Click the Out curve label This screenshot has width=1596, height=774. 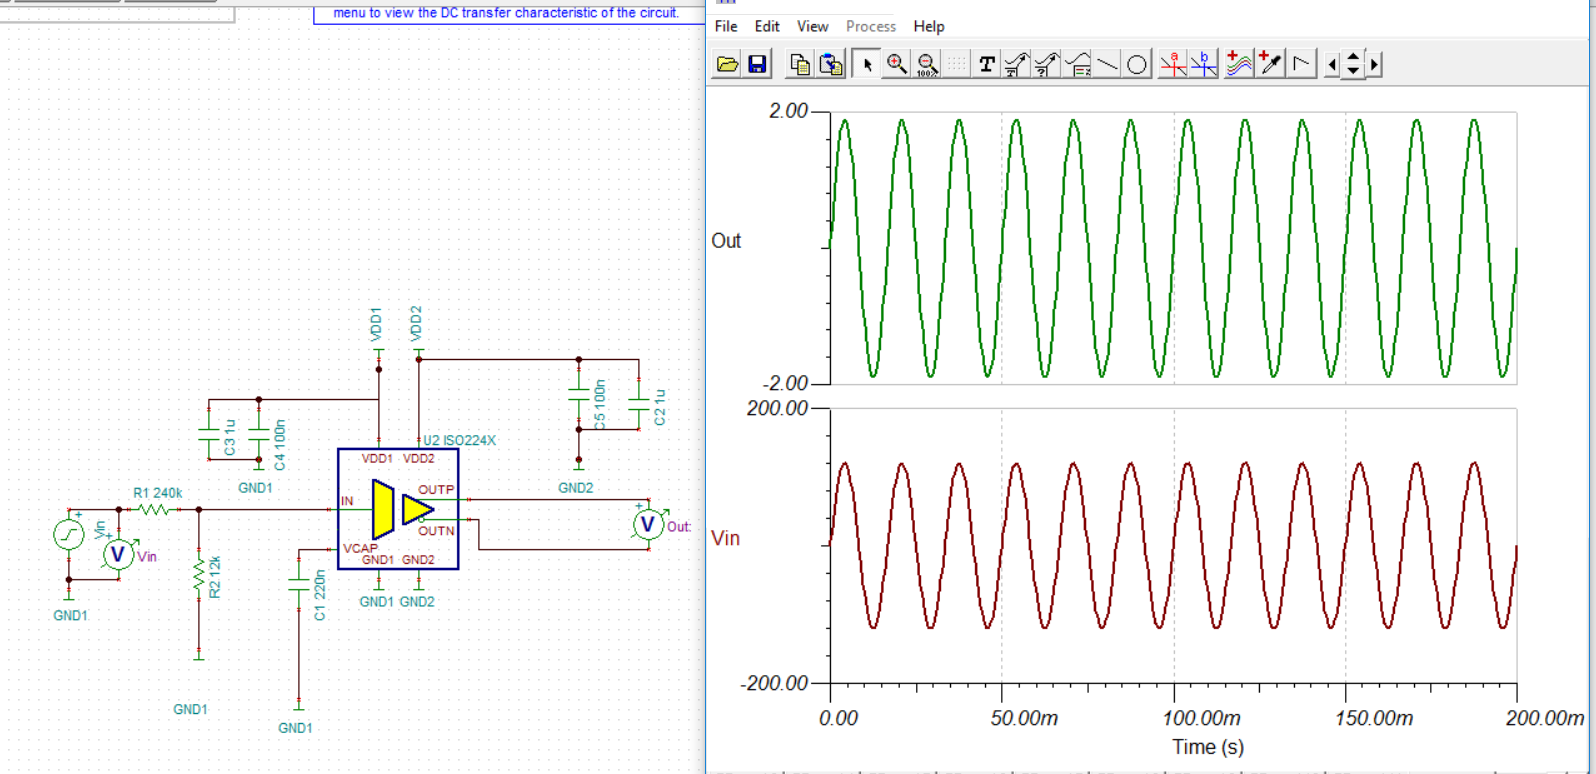[726, 241]
